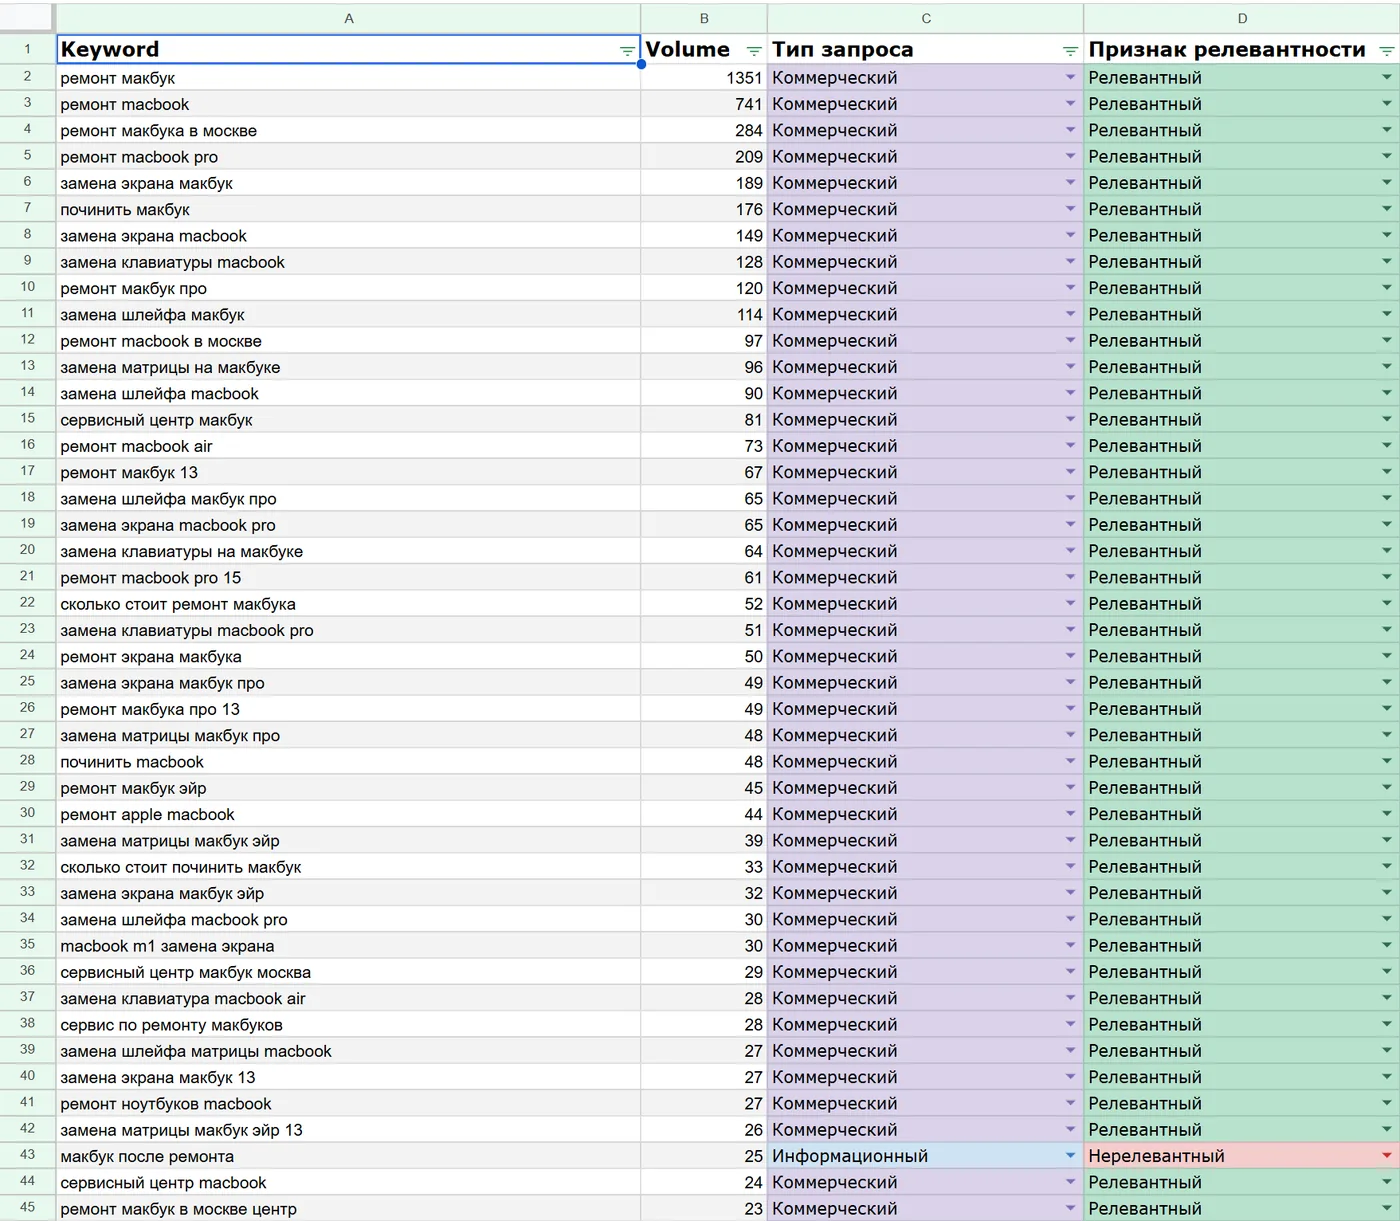Open the Релевантный dropdown for 'ремонт macbook'
Image resolution: width=1400 pixels, height=1221 pixels.
point(1387,104)
